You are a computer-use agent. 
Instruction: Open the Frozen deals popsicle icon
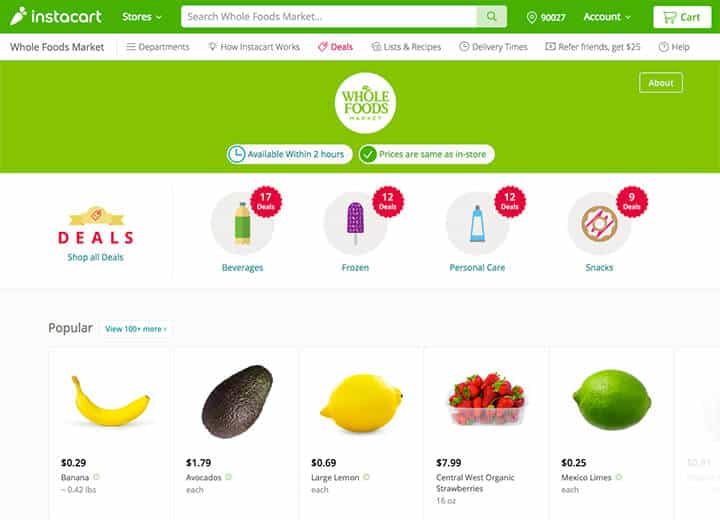[x=355, y=223]
